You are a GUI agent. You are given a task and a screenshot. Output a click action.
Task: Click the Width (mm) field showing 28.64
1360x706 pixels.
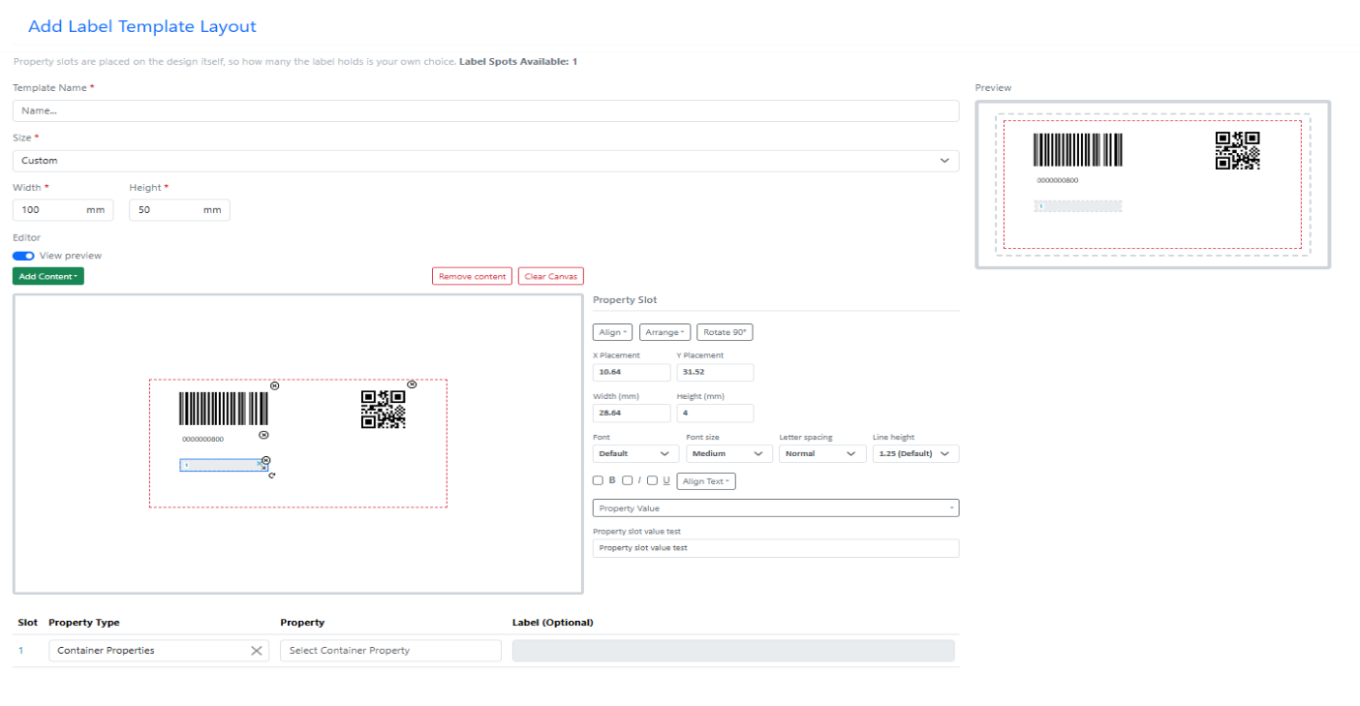coord(631,413)
